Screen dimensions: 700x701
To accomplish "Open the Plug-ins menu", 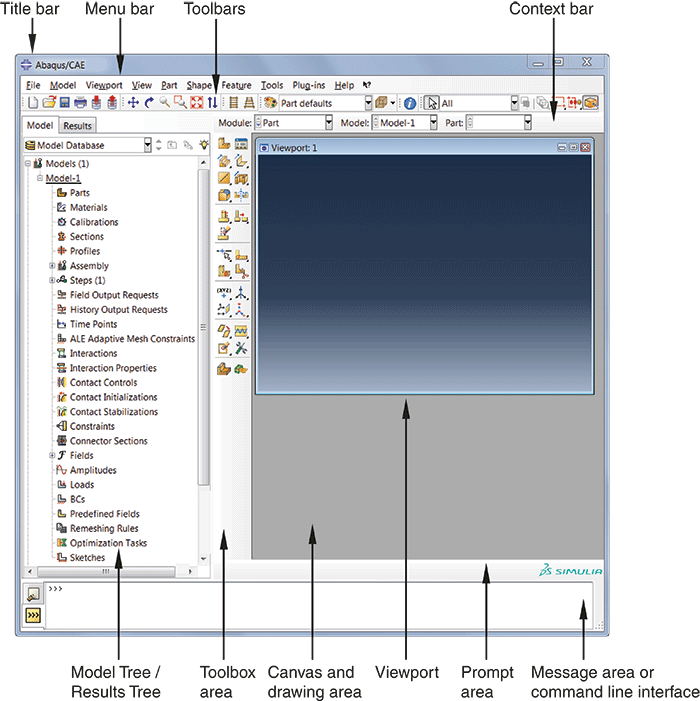I will pyautogui.click(x=309, y=86).
